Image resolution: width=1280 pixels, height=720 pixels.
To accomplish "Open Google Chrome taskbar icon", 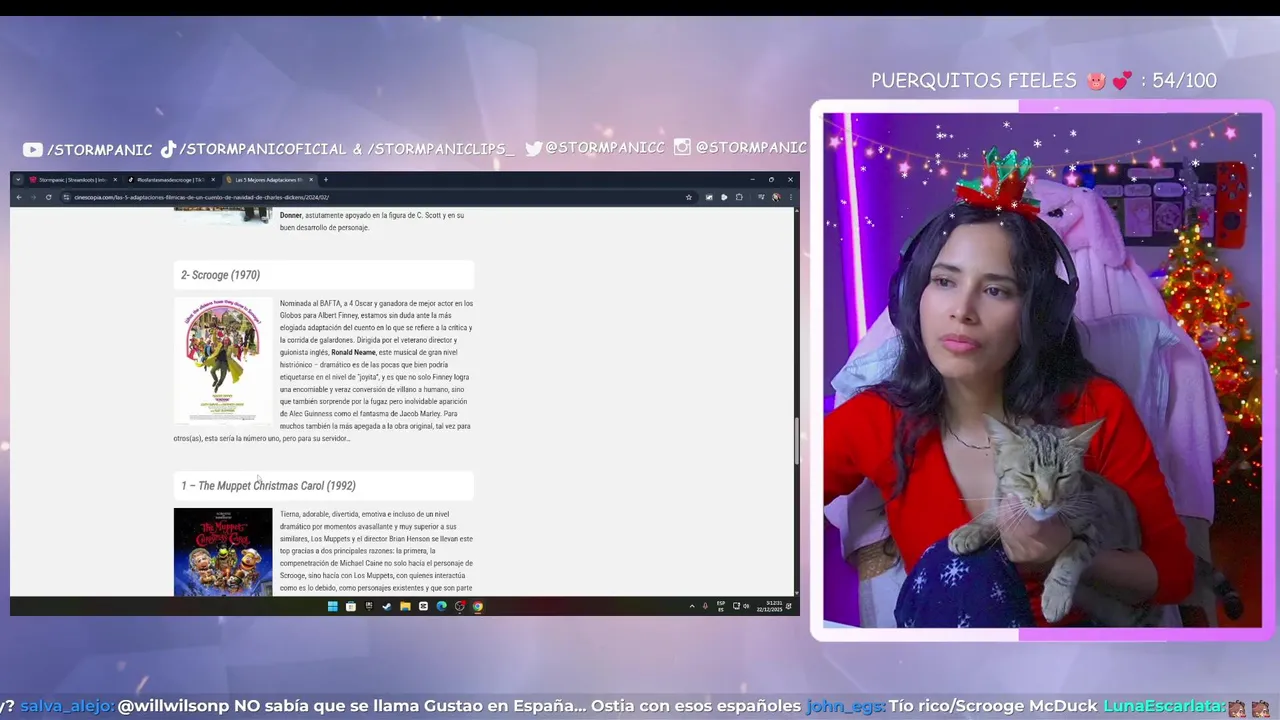I will click(x=478, y=606).
